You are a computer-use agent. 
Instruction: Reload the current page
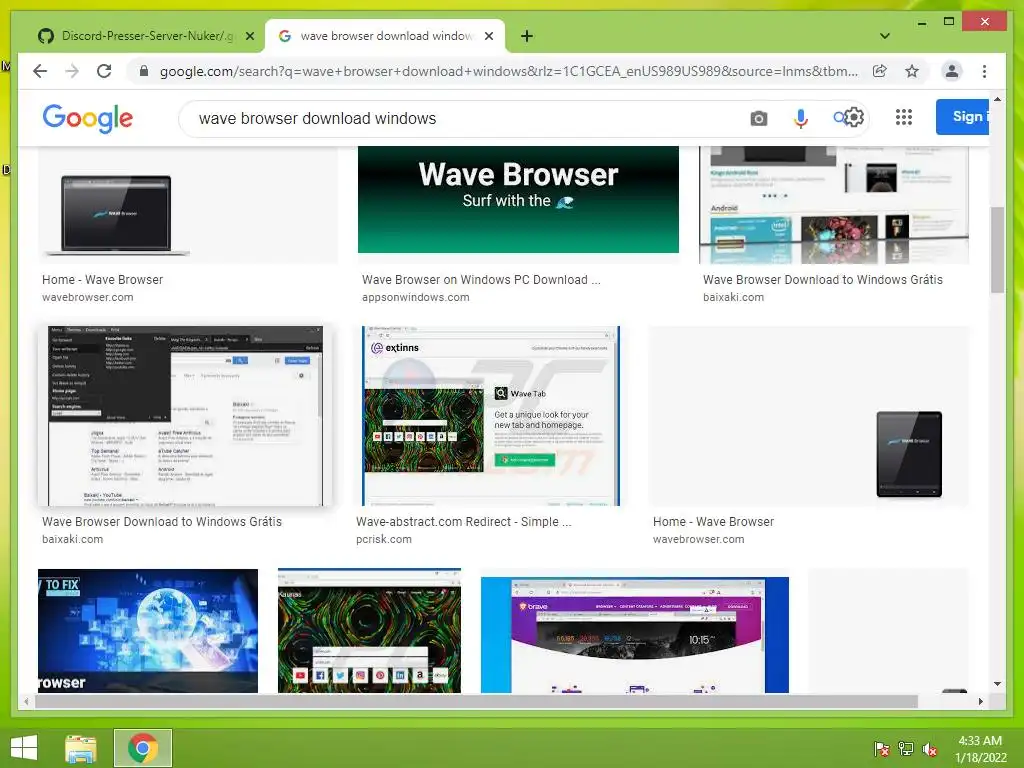pos(104,71)
